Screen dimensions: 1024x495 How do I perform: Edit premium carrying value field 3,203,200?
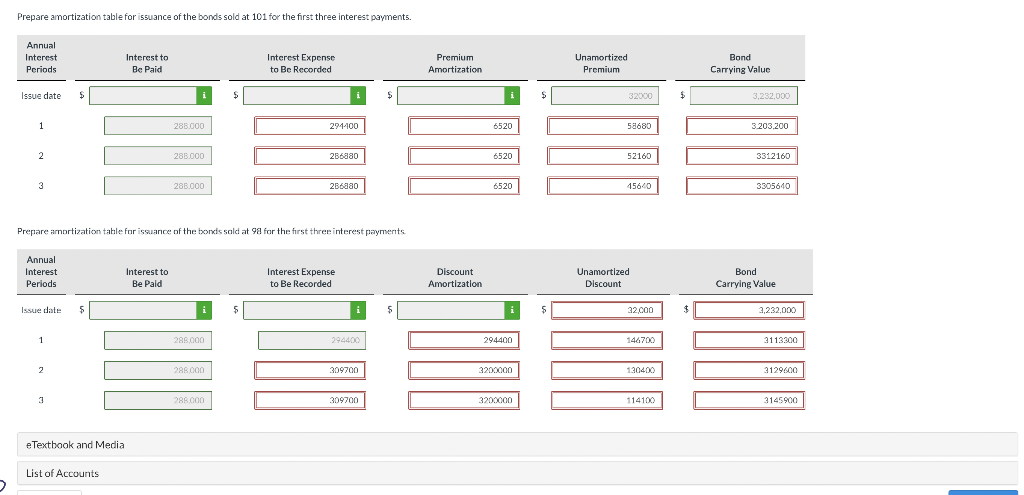[x=742, y=126]
